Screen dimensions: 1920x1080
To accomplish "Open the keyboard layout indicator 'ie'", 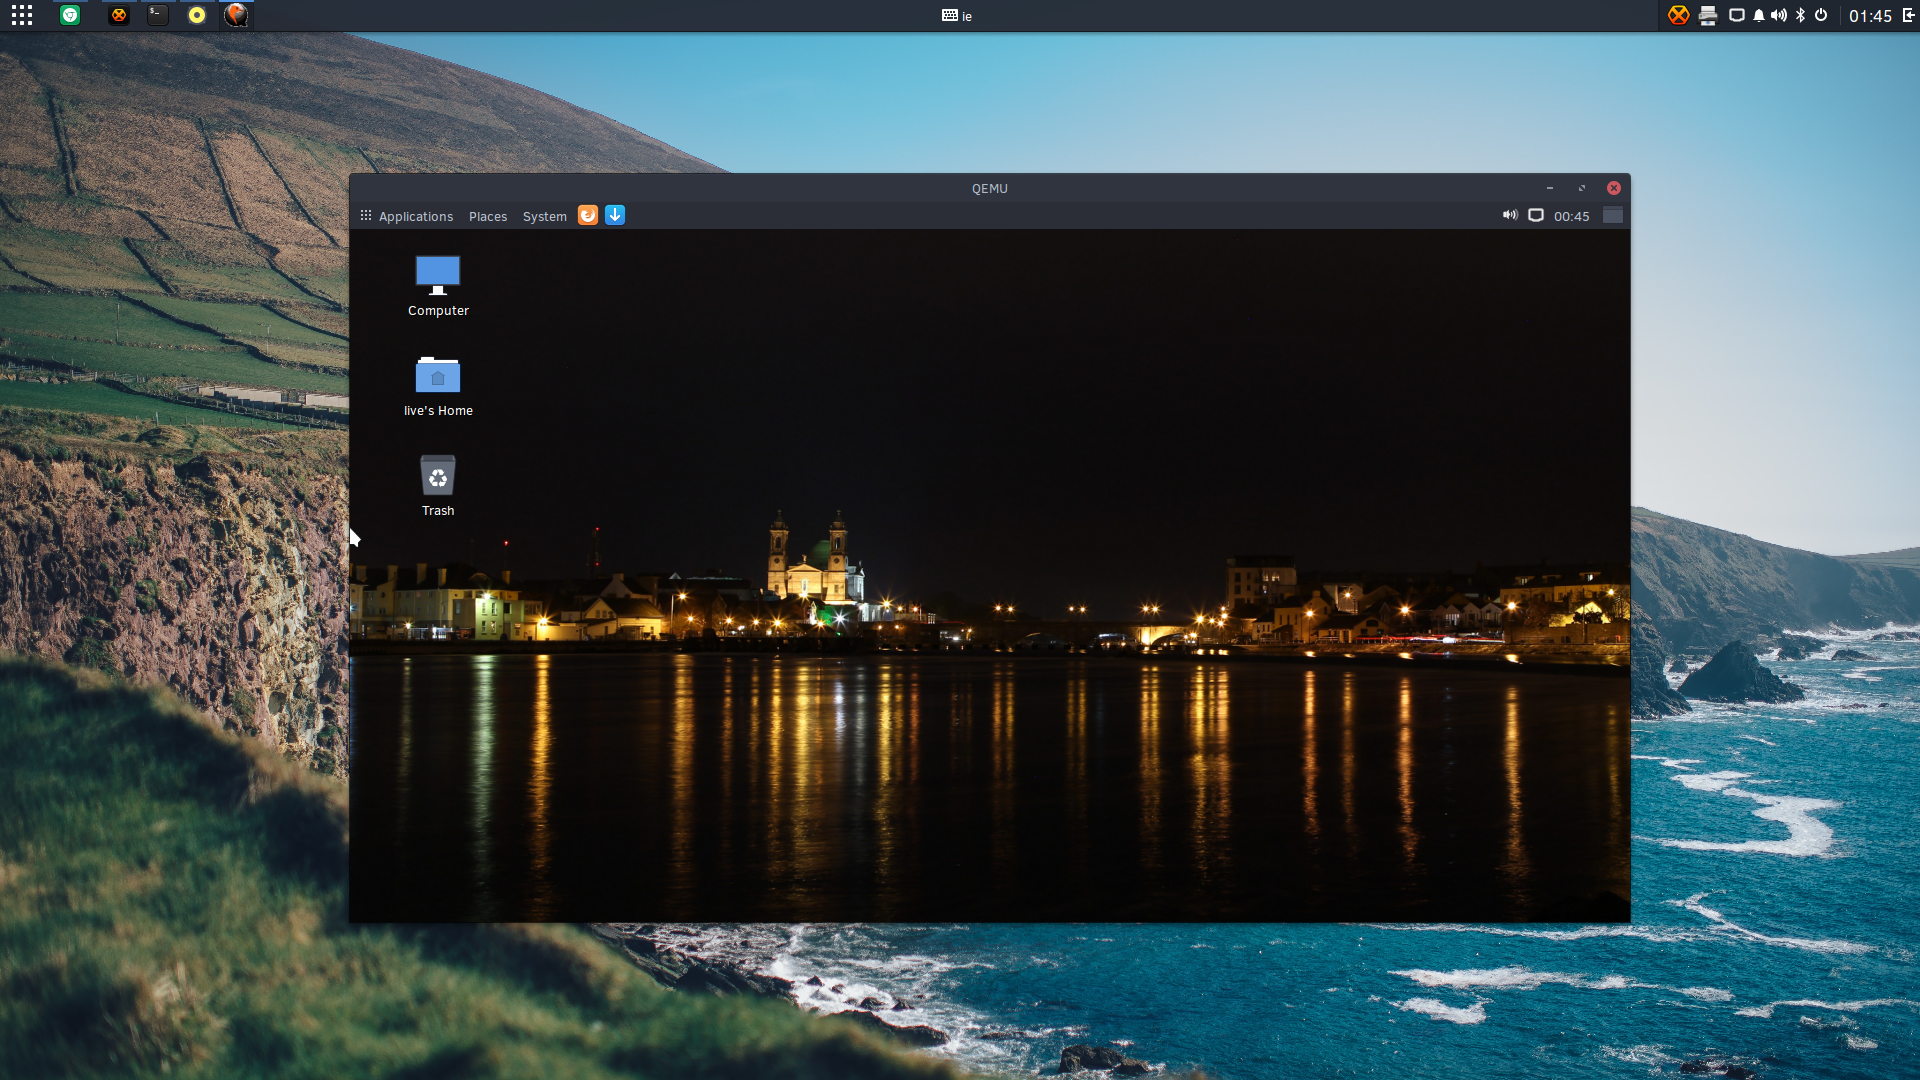I will coord(957,16).
